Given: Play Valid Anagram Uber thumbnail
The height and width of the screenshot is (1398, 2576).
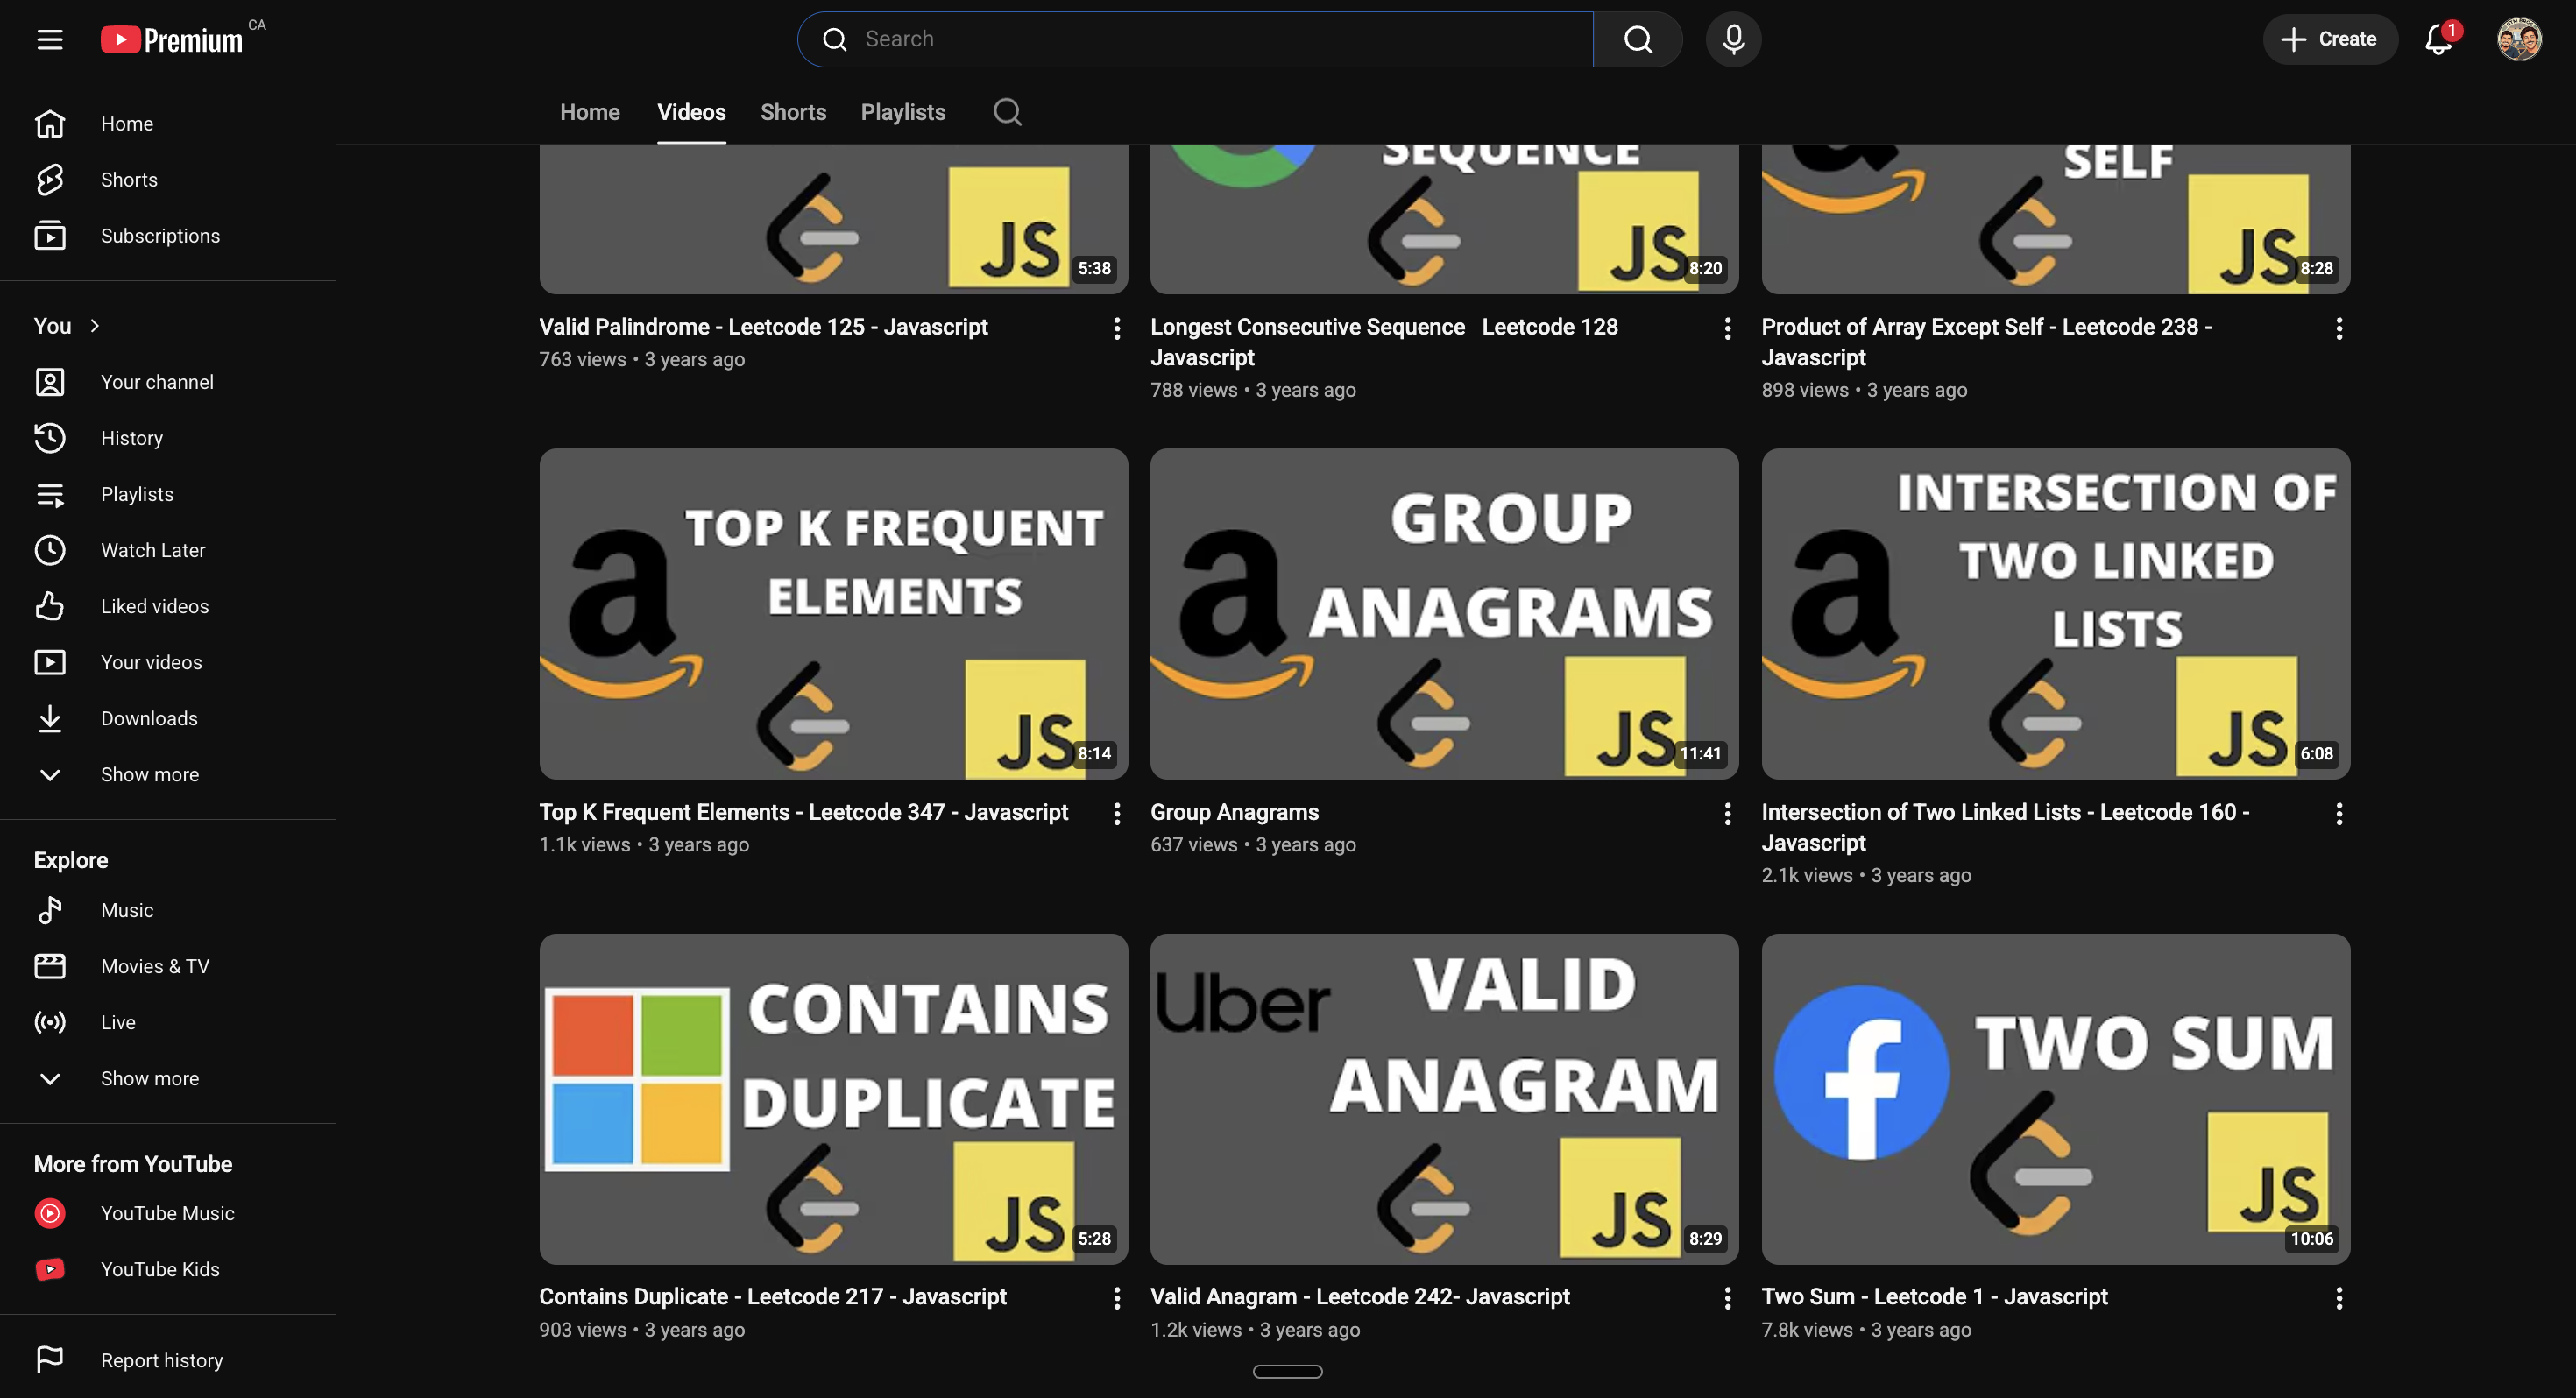Looking at the screenshot, I should [1444, 1098].
